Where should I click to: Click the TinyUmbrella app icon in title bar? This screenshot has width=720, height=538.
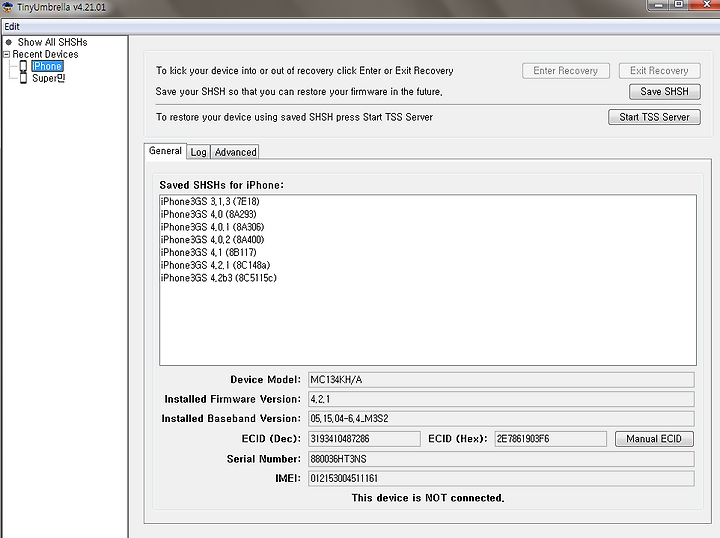tap(7, 7)
